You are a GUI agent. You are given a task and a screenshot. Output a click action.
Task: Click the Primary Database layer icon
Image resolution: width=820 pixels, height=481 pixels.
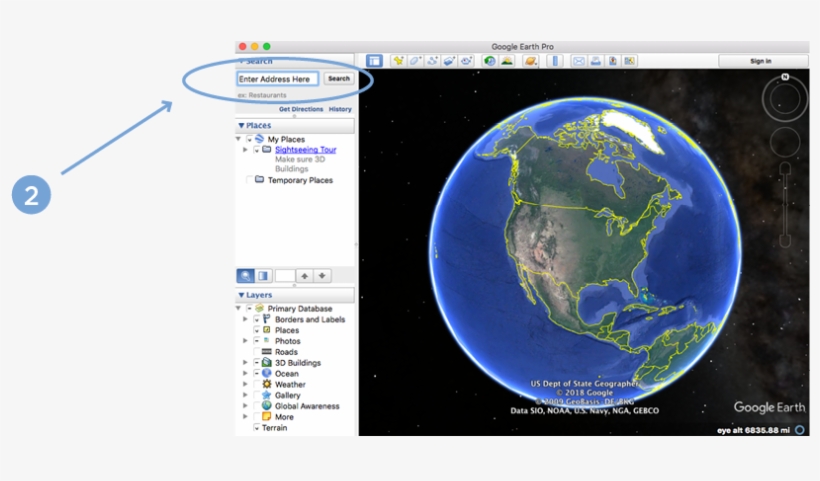point(259,308)
